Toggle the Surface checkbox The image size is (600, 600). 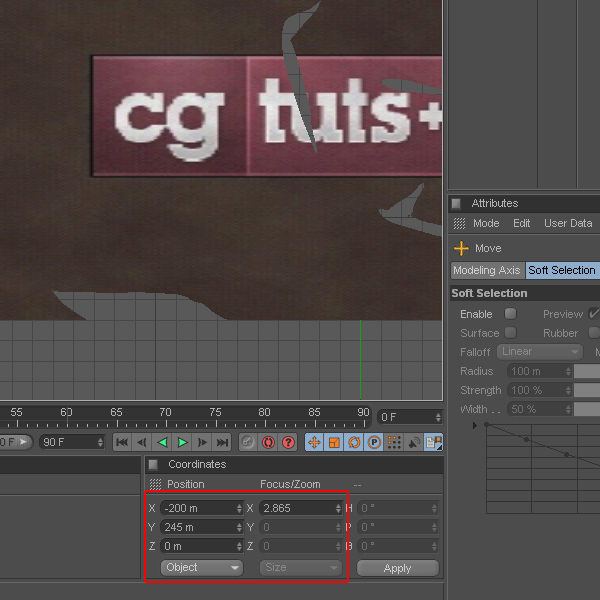[510, 333]
